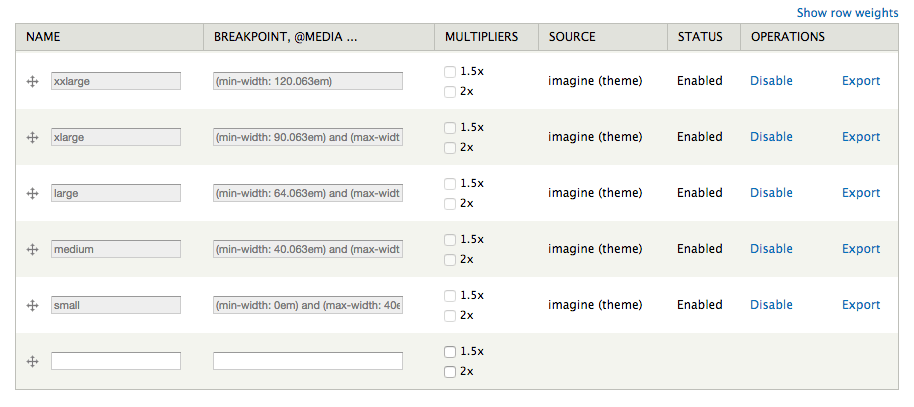Disable the large breakpoint
Image resolution: width=914 pixels, height=407 pixels.
(x=771, y=193)
